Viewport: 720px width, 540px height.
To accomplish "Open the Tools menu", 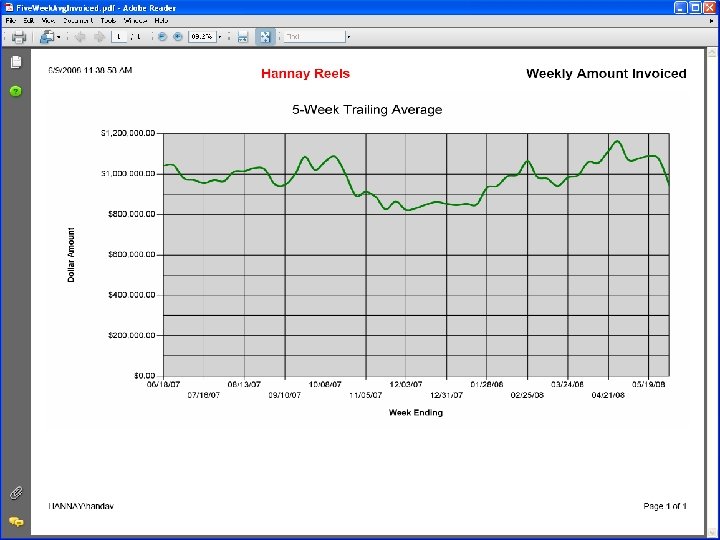I will pos(108,21).
